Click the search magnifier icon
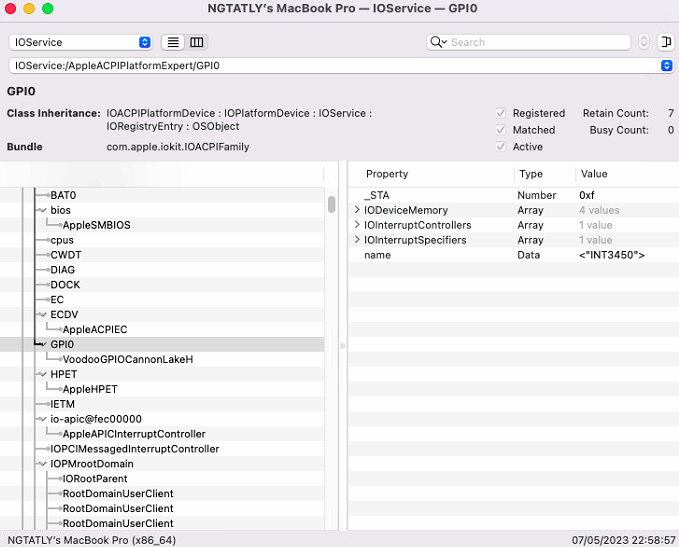679x547 pixels. pos(437,42)
